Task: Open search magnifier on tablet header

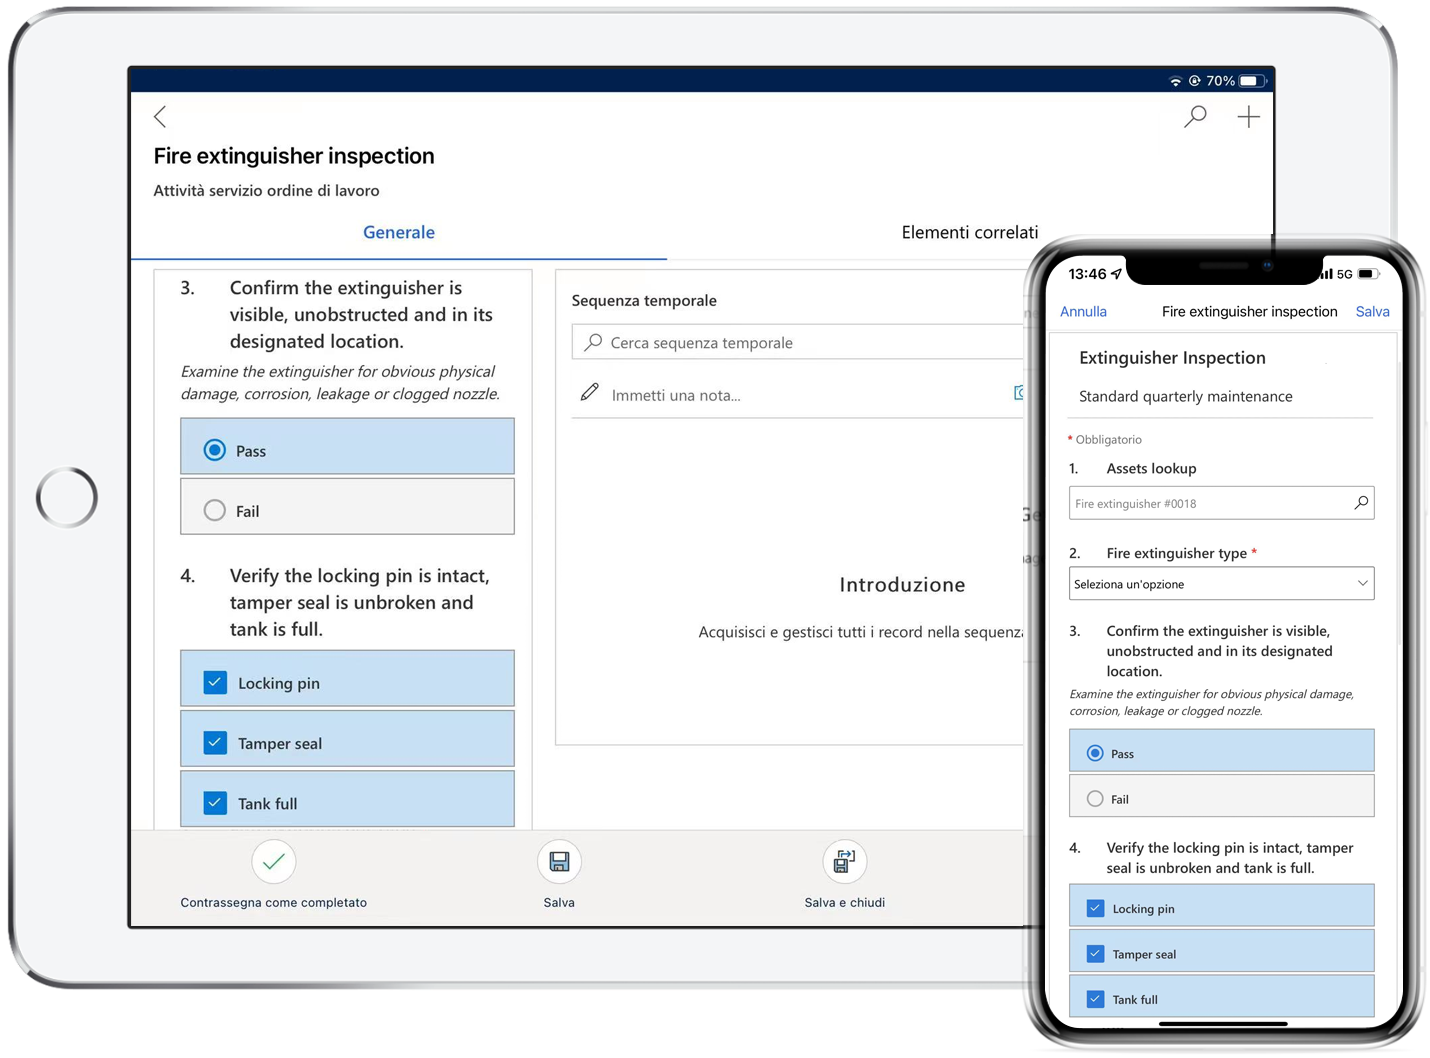Action: [1195, 117]
